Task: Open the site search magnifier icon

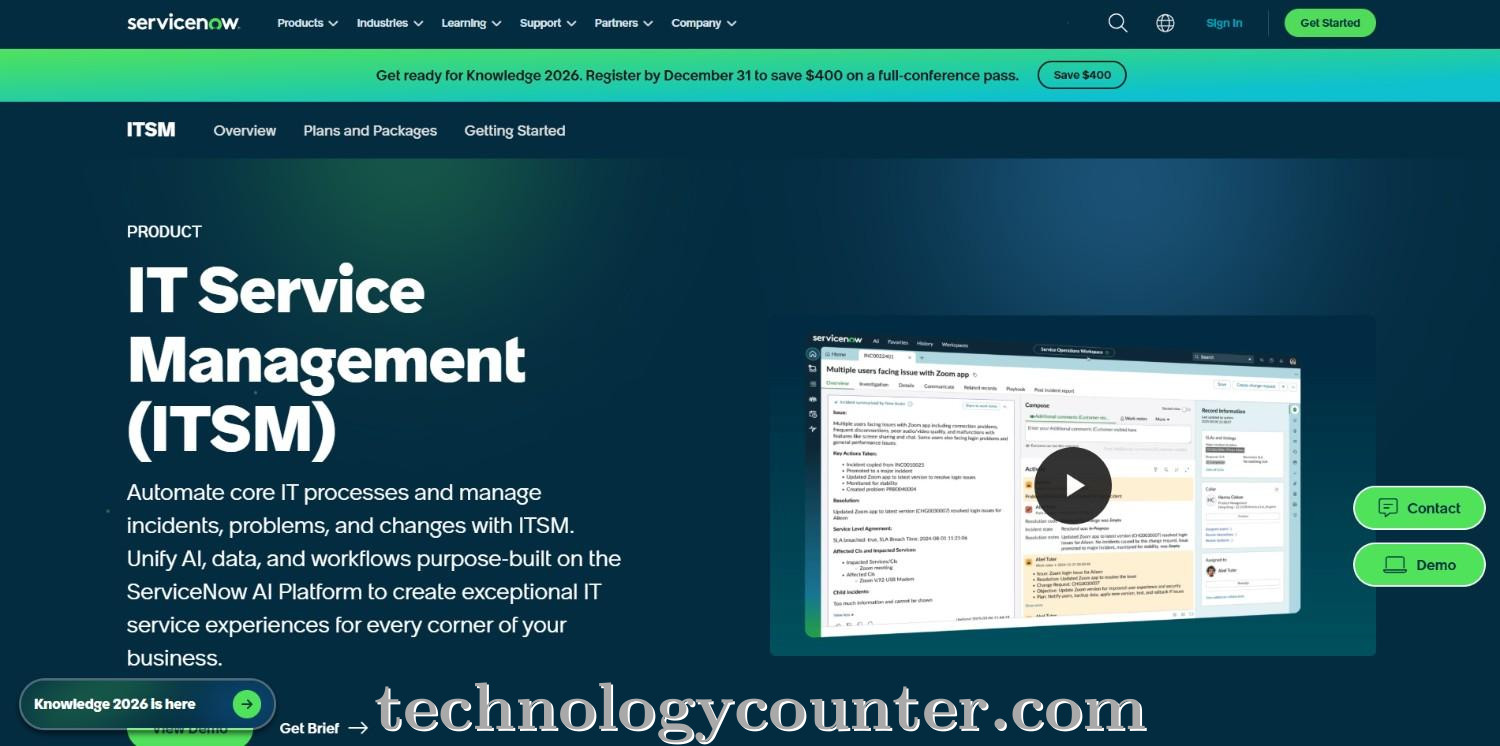Action: click(x=1117, y=22)
